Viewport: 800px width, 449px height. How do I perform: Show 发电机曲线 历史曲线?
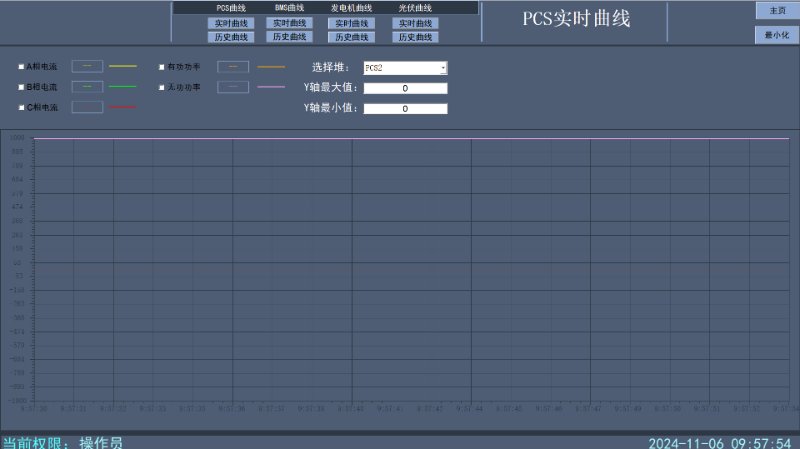(x=351, y=37)
